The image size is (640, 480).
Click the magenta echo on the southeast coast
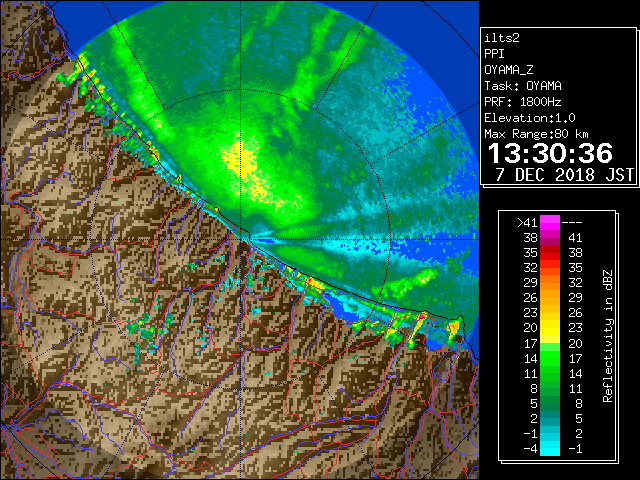[x=422, y=316]
